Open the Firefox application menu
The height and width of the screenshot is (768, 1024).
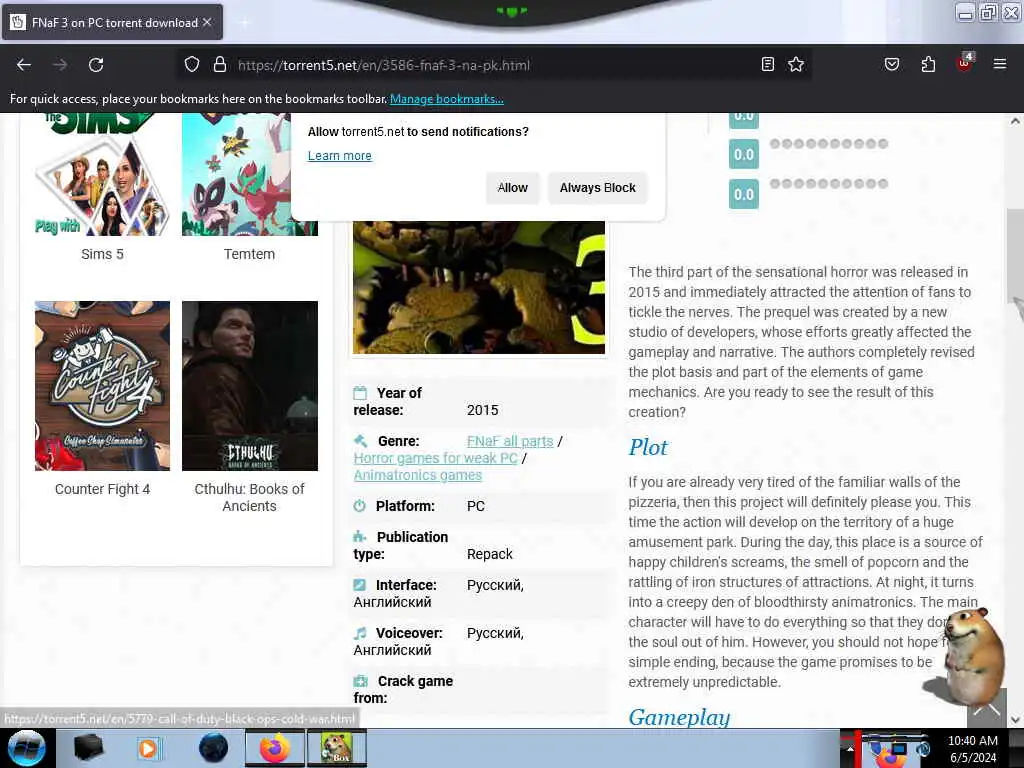999,64
